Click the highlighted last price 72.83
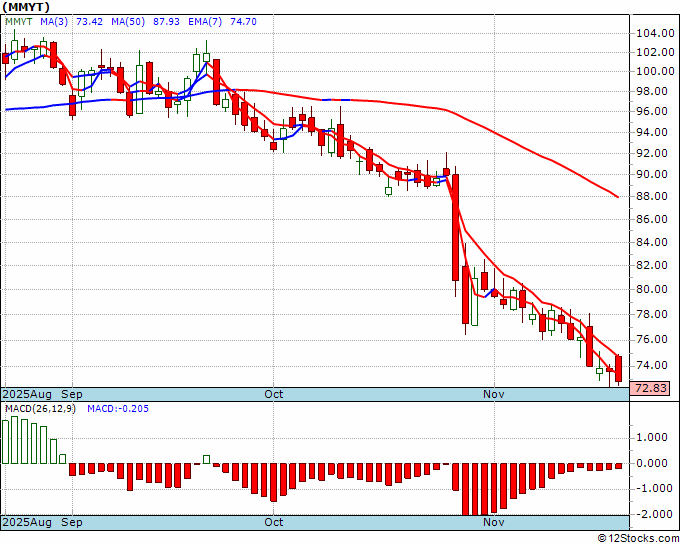Viewport: 680px width, 546px height. coord(649,388)
